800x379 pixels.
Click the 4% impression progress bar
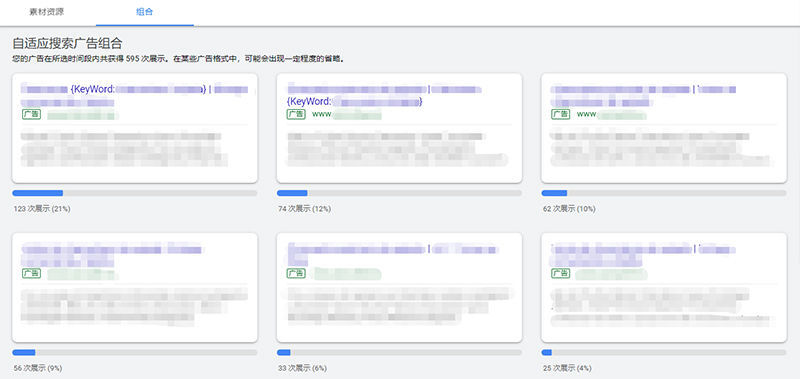point(664,352)
